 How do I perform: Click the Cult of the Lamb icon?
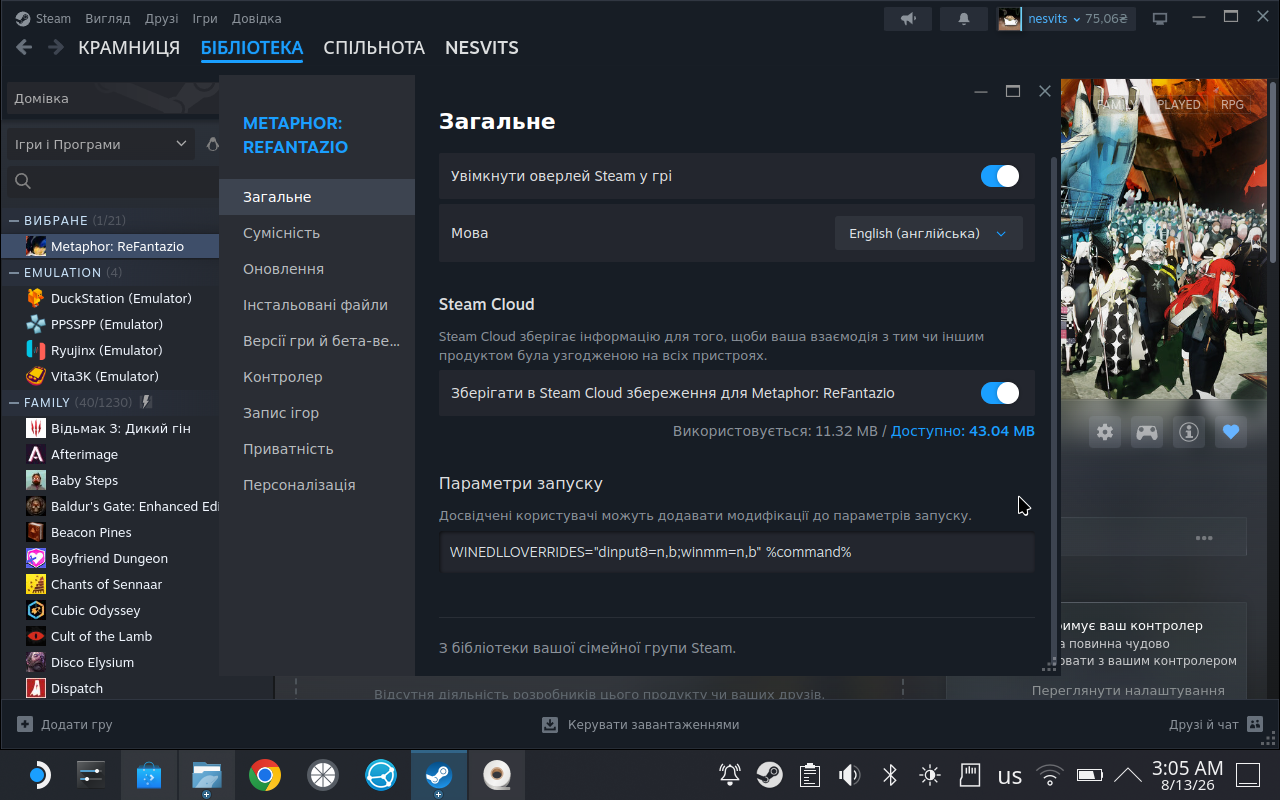click(x=36, y=636)
